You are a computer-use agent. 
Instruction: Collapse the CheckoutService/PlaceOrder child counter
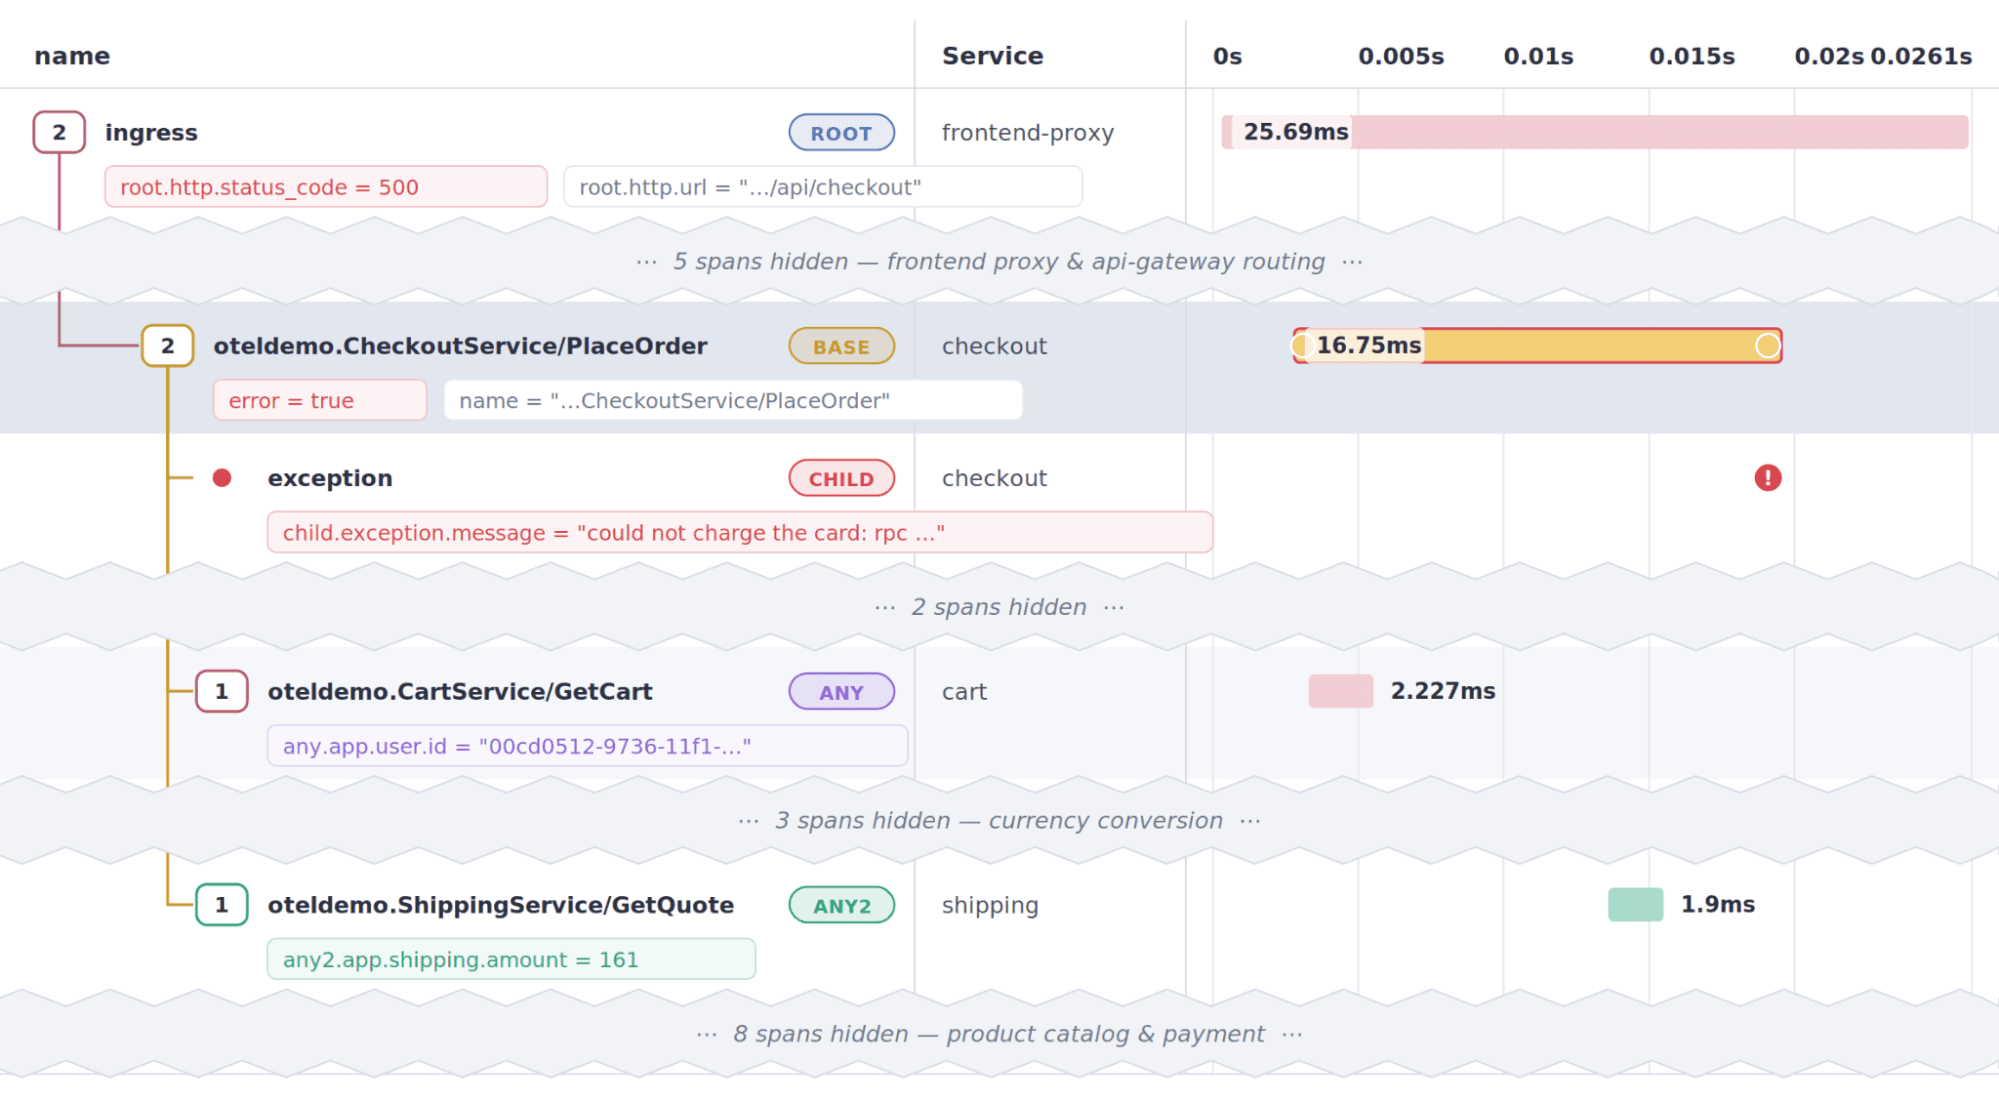[x=167, y=346]
